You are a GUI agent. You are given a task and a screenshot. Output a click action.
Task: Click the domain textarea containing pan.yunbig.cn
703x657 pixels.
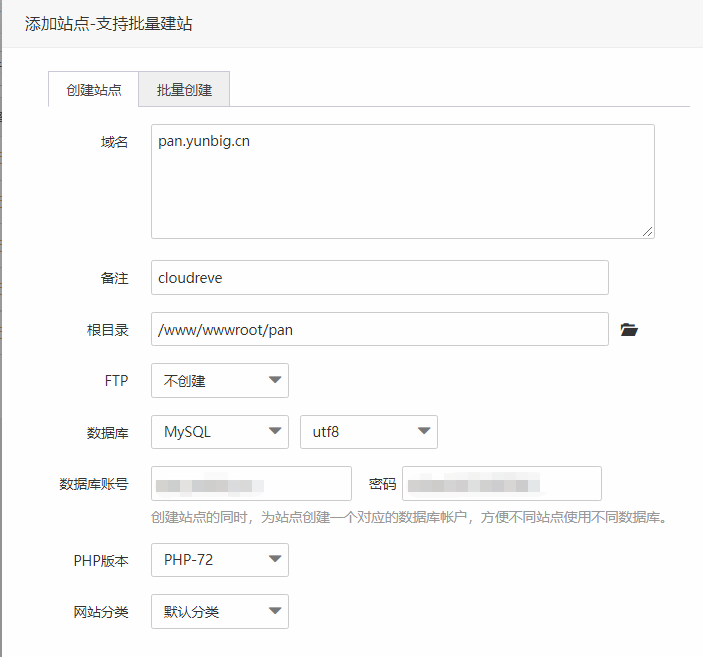pos(402,181)
